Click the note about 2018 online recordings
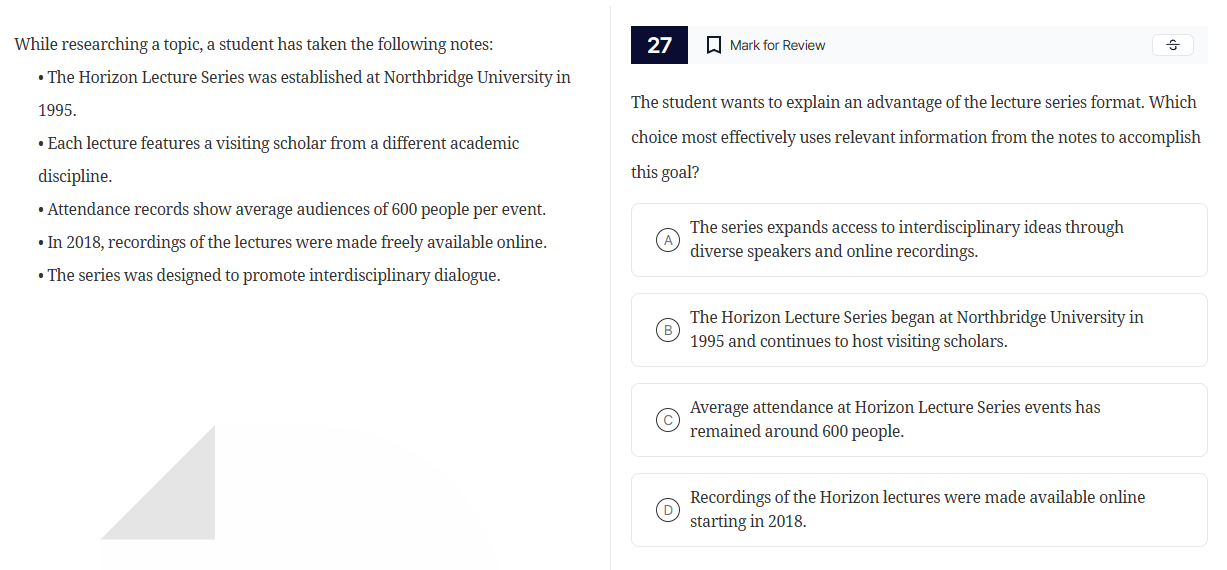Viewport: 1227px width, 570px height. click(297, 243)
